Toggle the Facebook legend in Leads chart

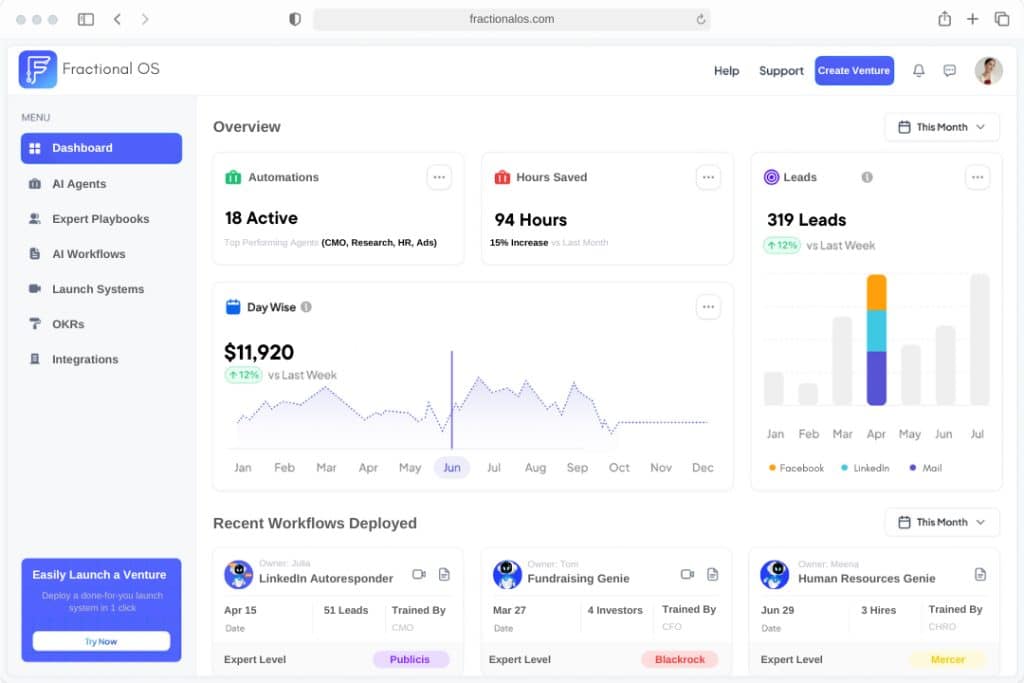point(797,467)
